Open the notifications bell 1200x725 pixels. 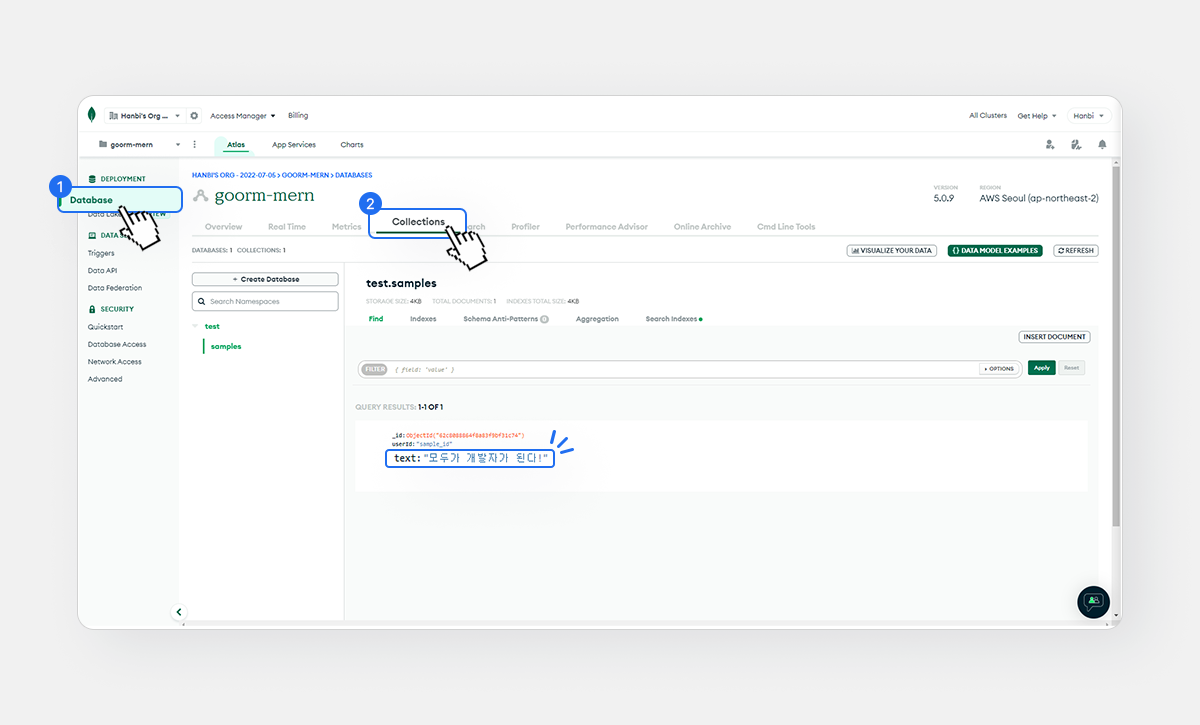1102,144
